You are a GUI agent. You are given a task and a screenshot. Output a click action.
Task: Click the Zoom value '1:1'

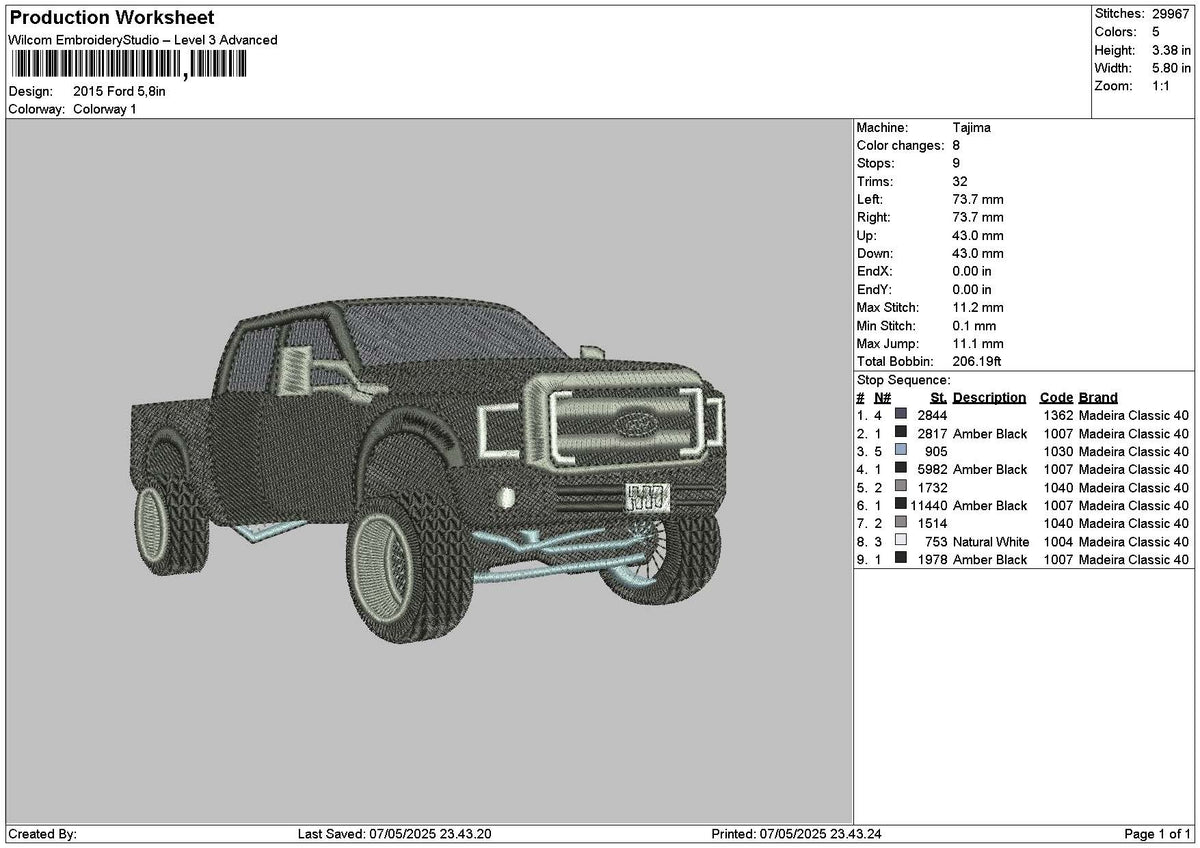pos(1162,86)
